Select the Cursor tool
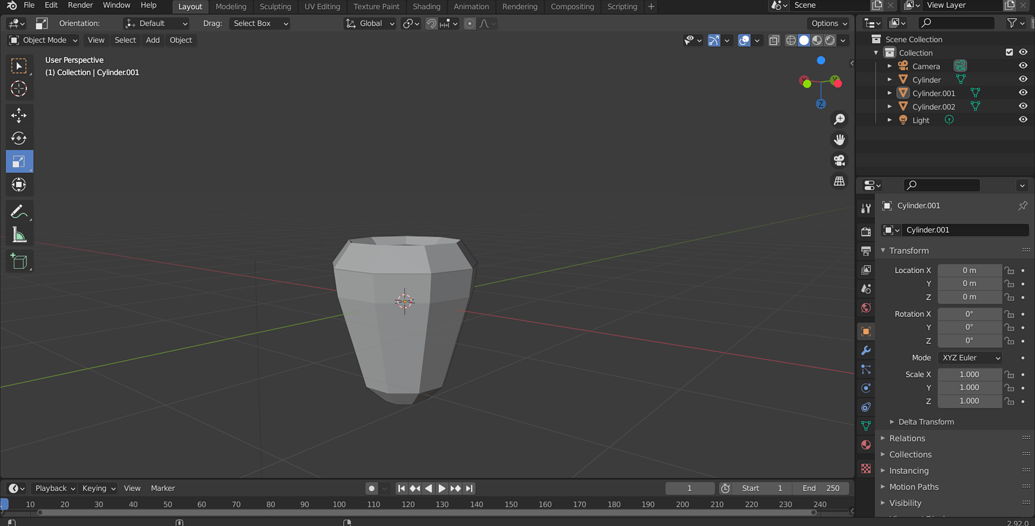1035x526 pixels. (x=19, y=88)
